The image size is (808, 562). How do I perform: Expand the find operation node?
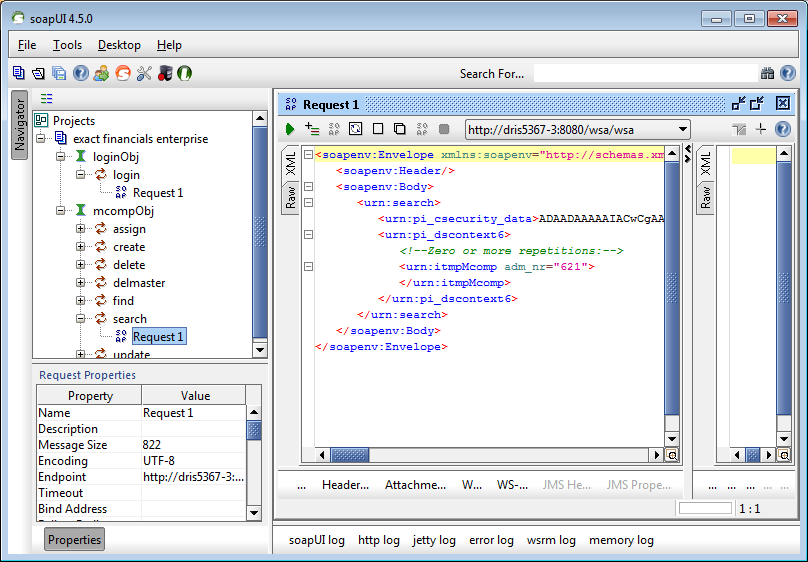[80, 300]
